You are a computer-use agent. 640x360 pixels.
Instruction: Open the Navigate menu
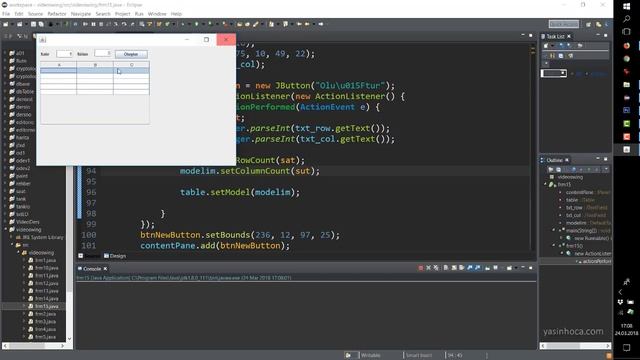point(81,14)
